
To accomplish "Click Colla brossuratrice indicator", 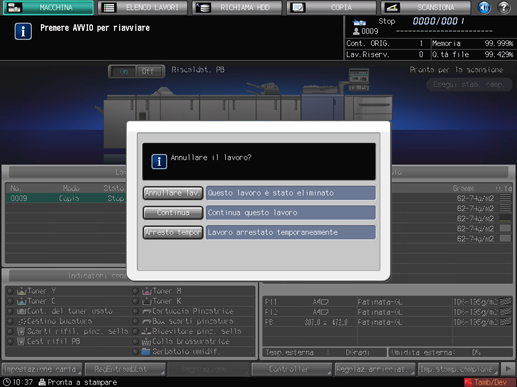I will coord(181,341).
